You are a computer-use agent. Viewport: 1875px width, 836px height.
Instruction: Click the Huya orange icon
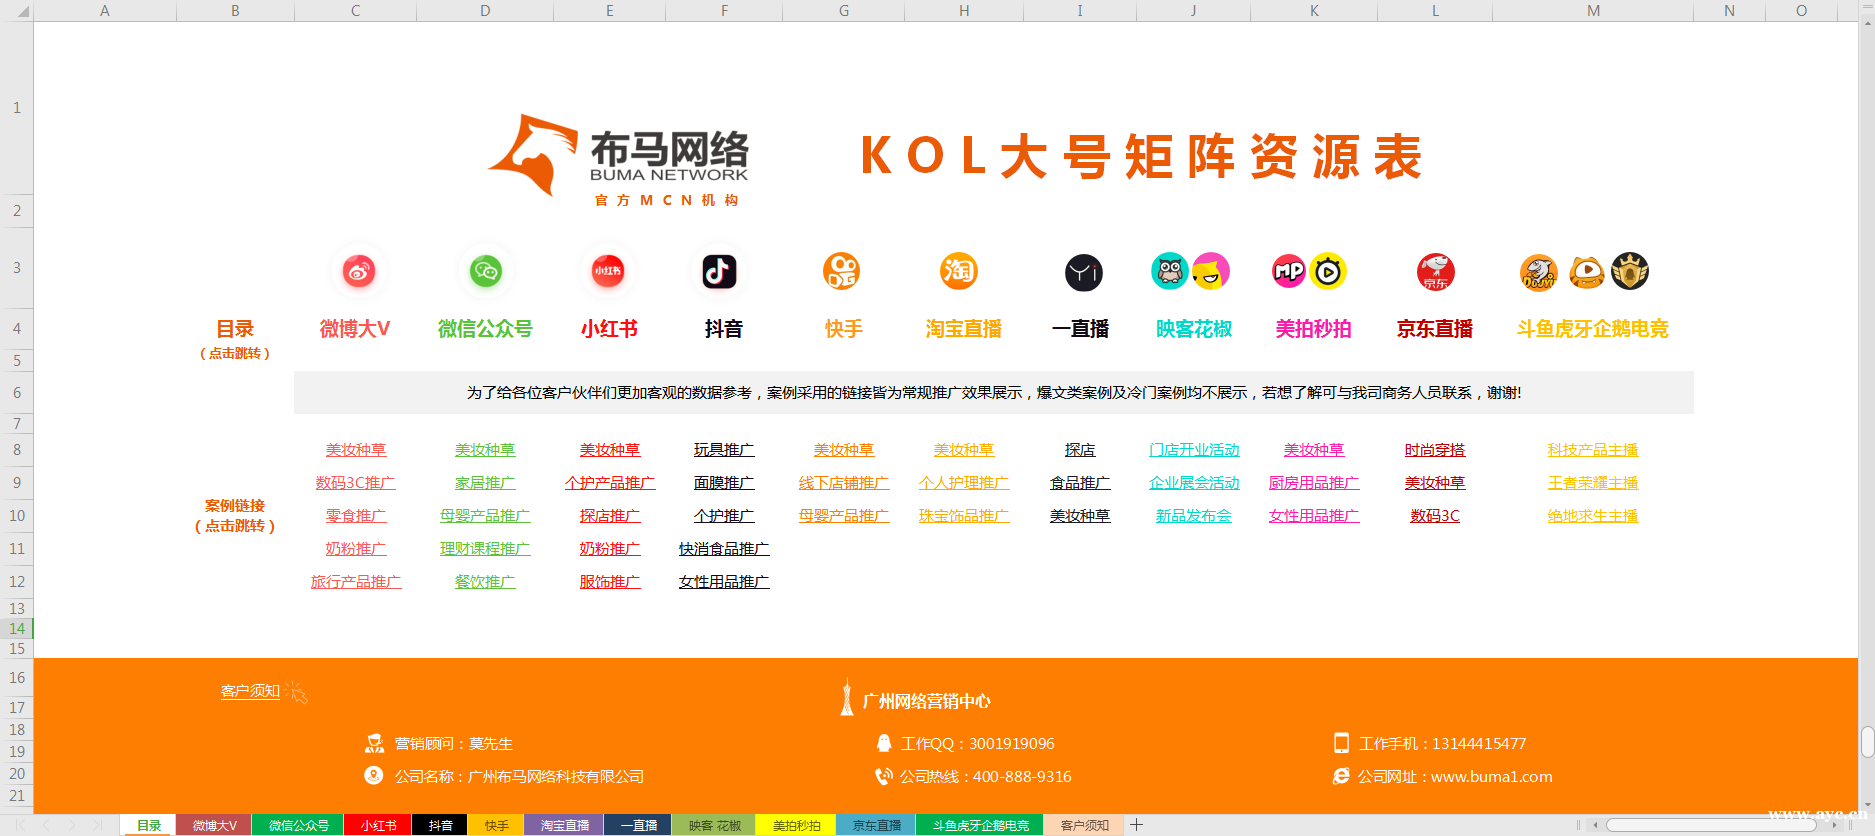[x=1587, y=272]
